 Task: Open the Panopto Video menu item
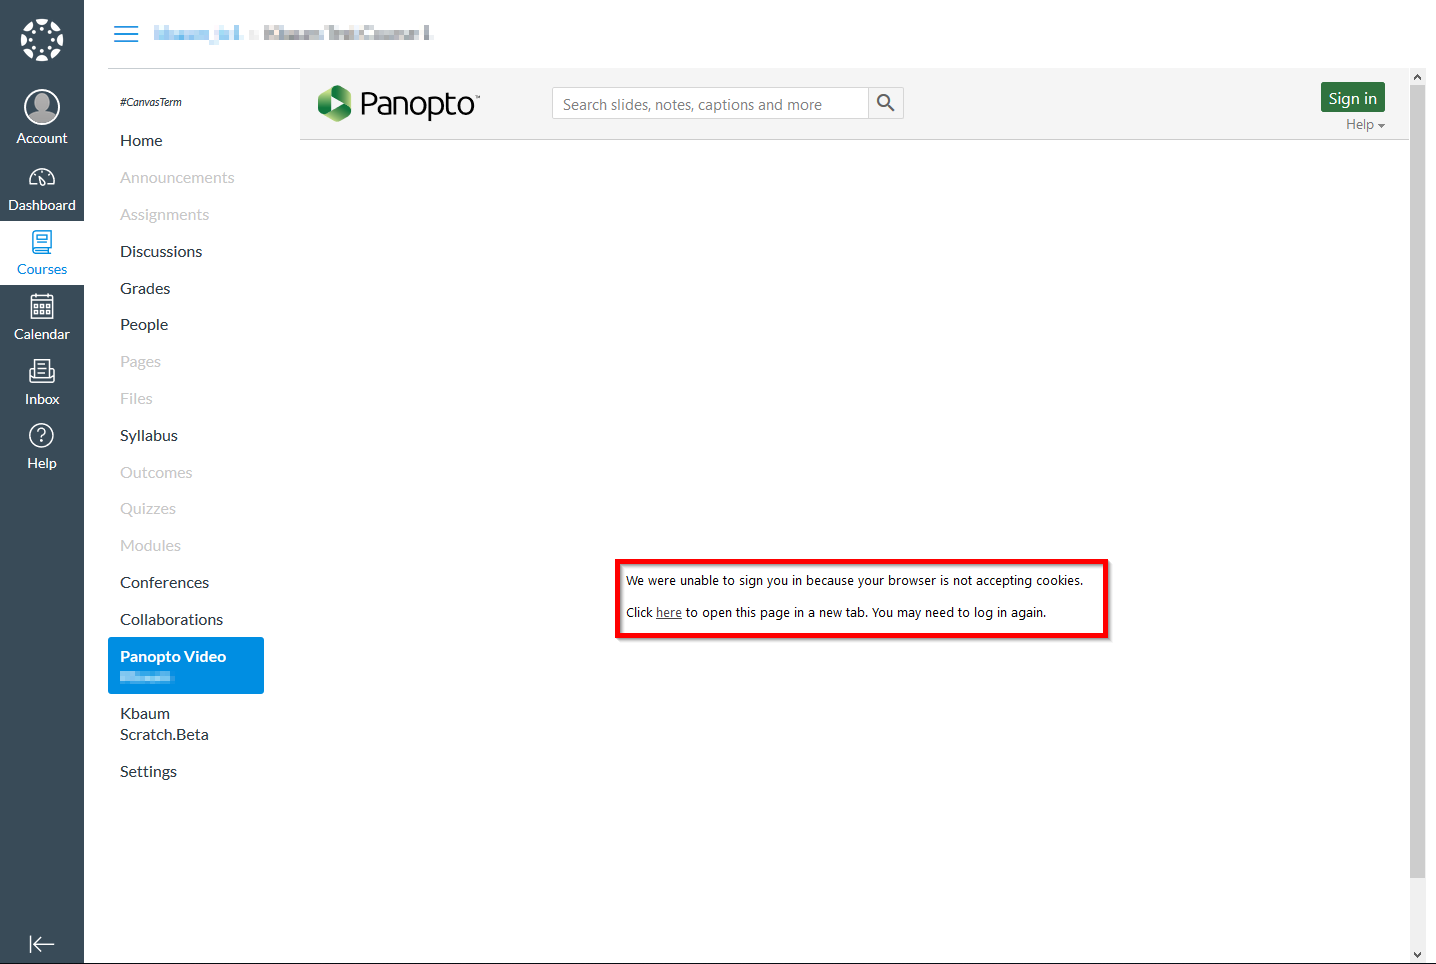coord(186,665)
